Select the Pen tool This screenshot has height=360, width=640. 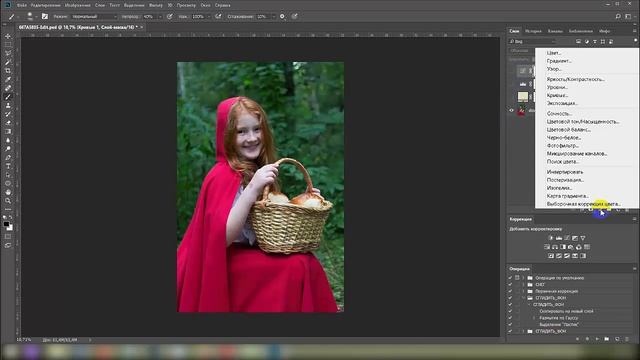[8, 158]
